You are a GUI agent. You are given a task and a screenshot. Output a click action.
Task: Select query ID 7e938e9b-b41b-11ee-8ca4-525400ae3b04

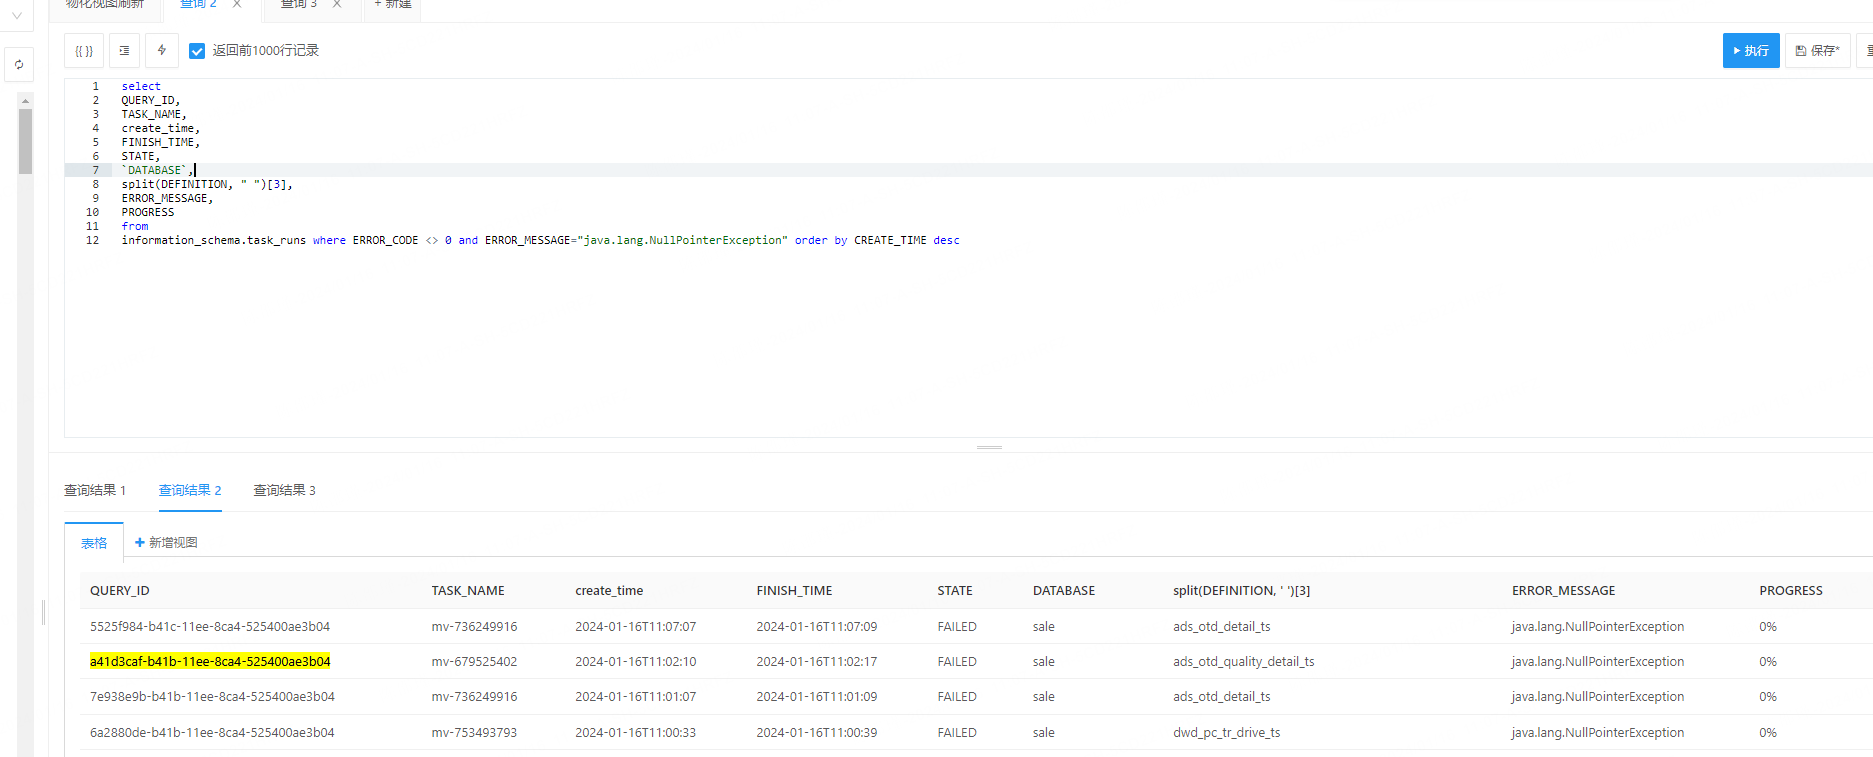click(212, 697)
